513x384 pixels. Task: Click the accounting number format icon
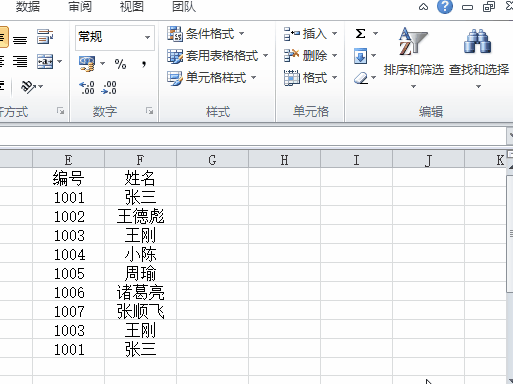pos(87,63)
